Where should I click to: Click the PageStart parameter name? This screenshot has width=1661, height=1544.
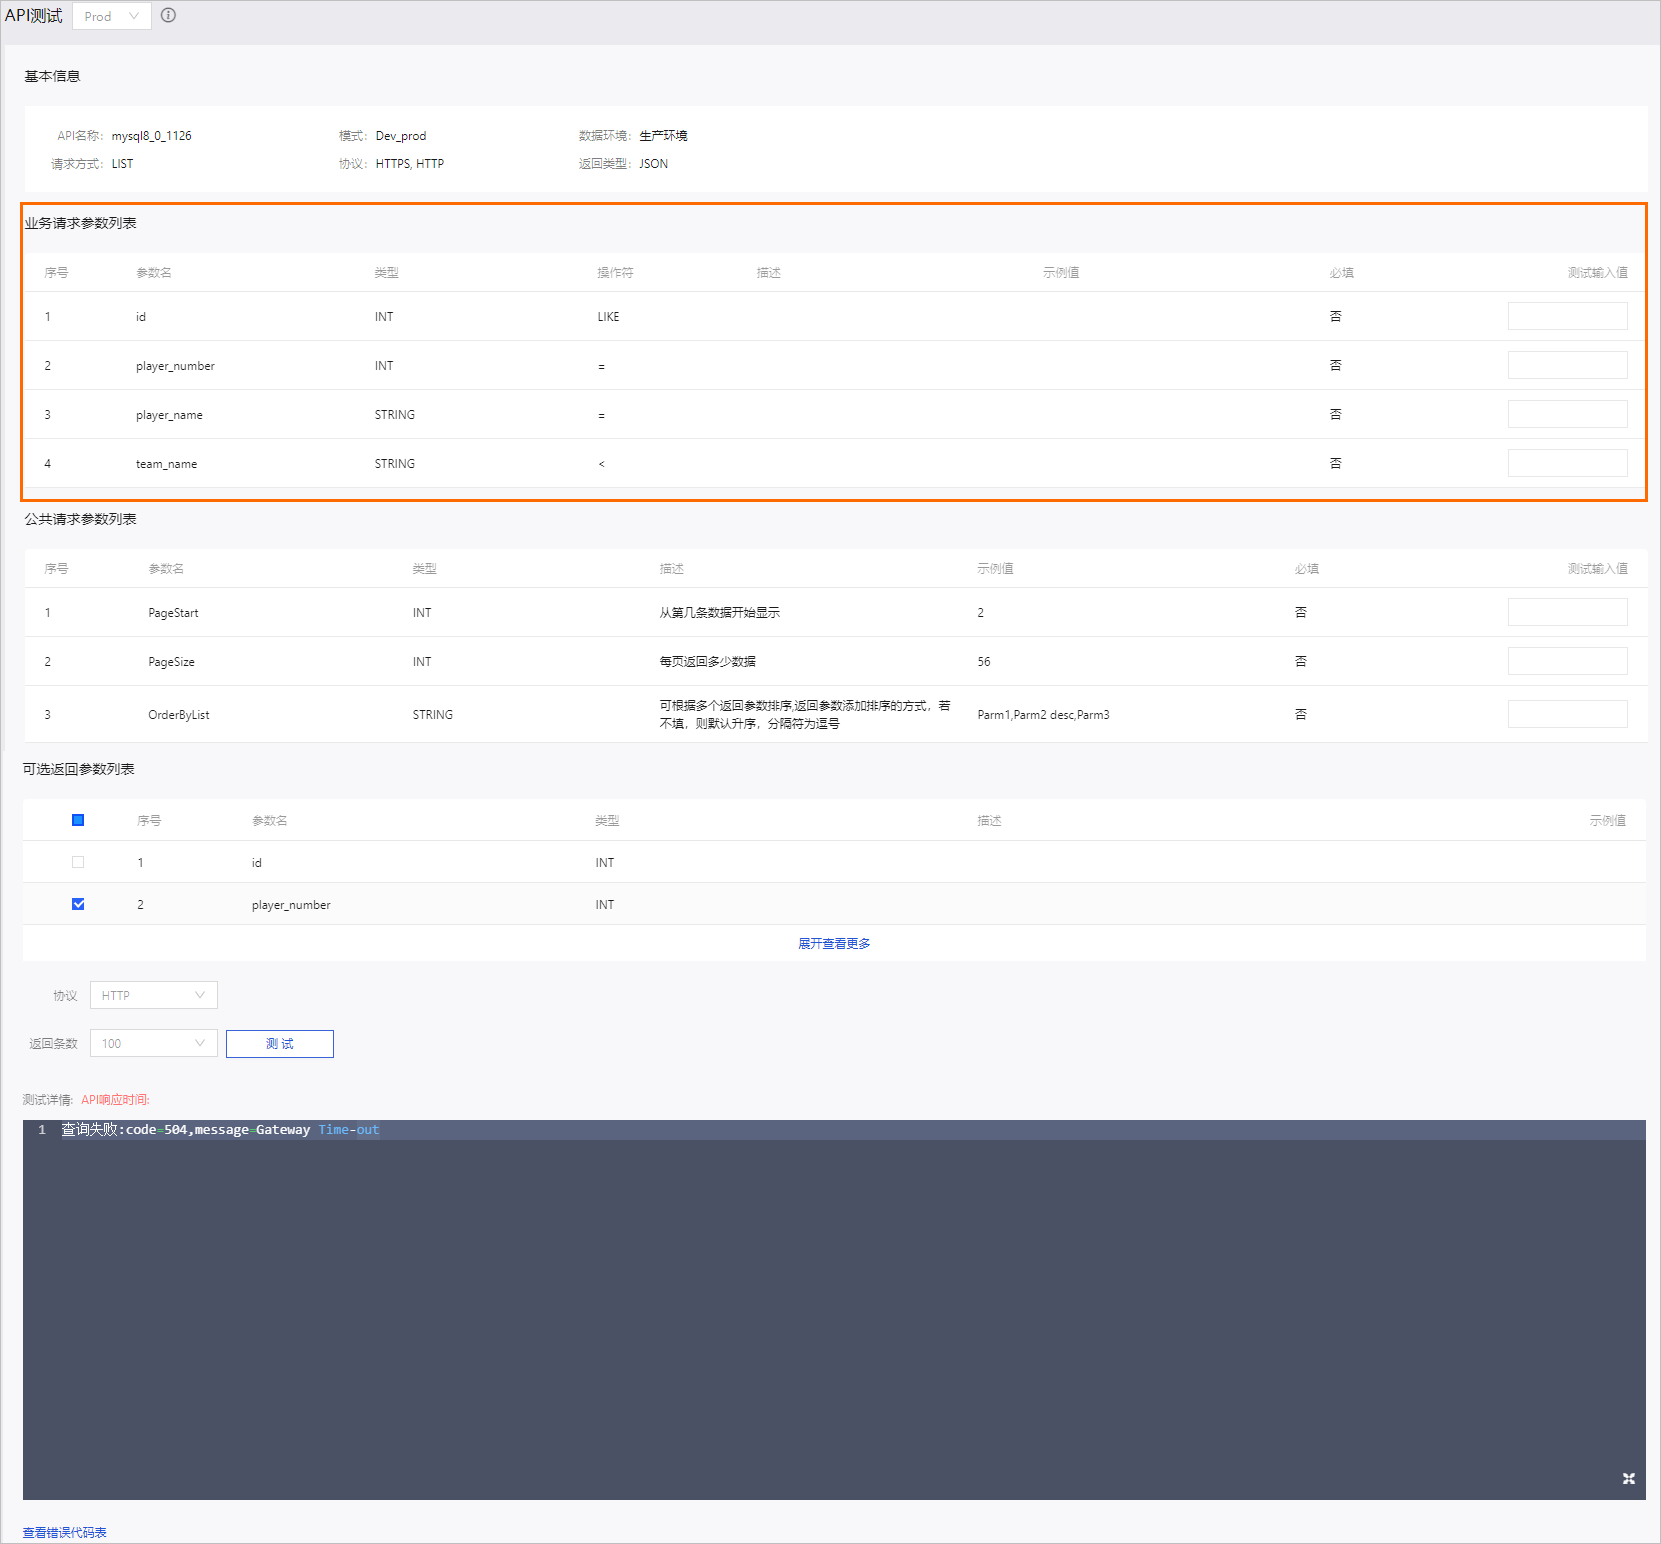173,613
